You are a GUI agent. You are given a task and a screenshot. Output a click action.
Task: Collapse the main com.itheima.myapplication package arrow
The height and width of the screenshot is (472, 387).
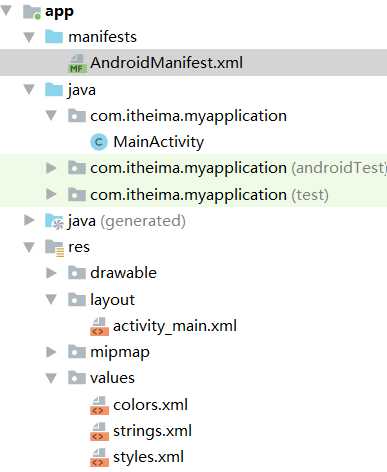click(51, 116)
